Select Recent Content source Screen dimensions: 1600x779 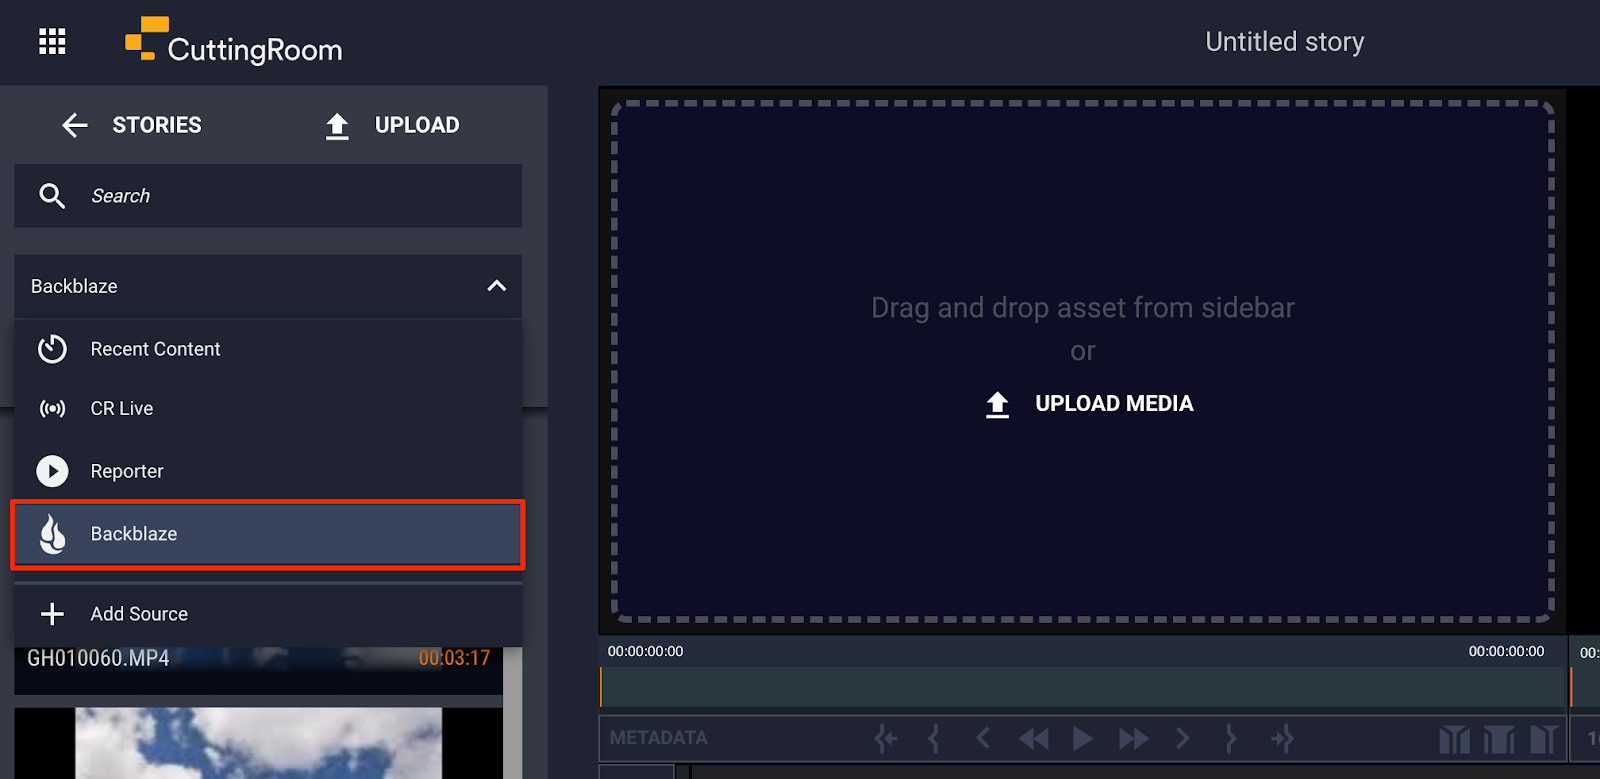[x=268, y=349]
